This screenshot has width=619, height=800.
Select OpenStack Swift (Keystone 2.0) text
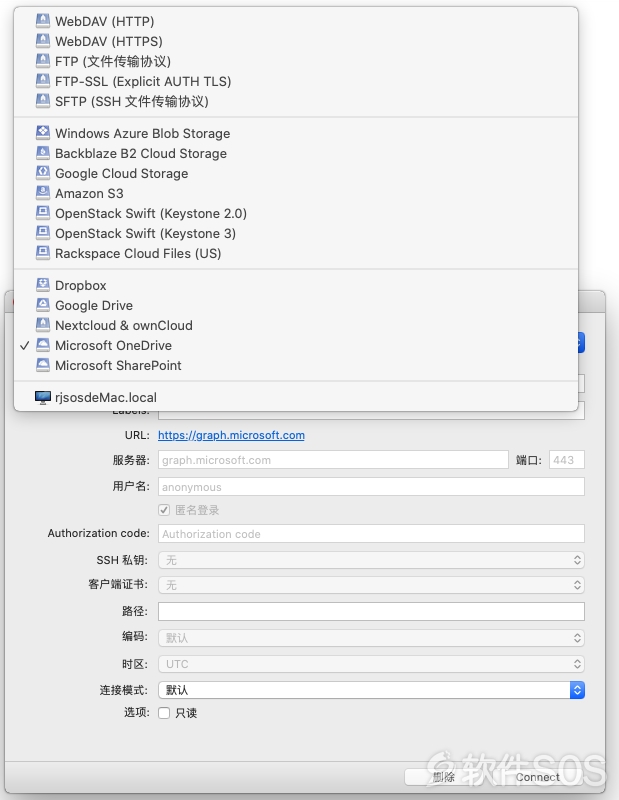pos(151,213)
